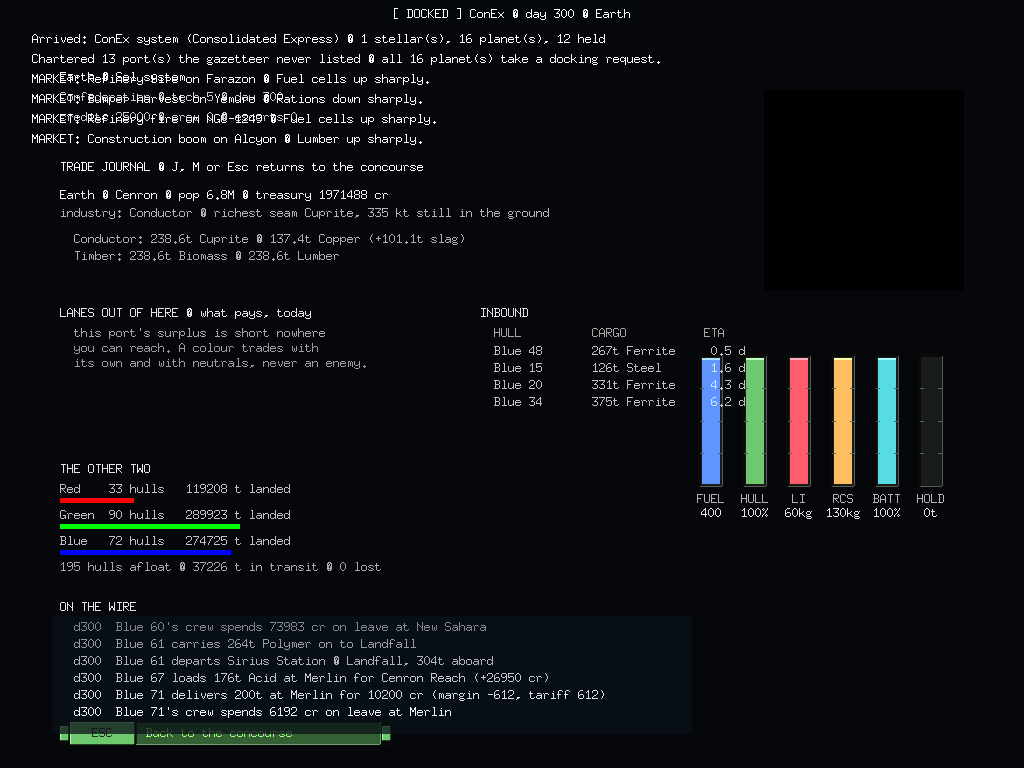The width and height of the screenshot is (1024, 768).
Task: Click the empty HOLD gauge bar
Action: pos(931,421)
